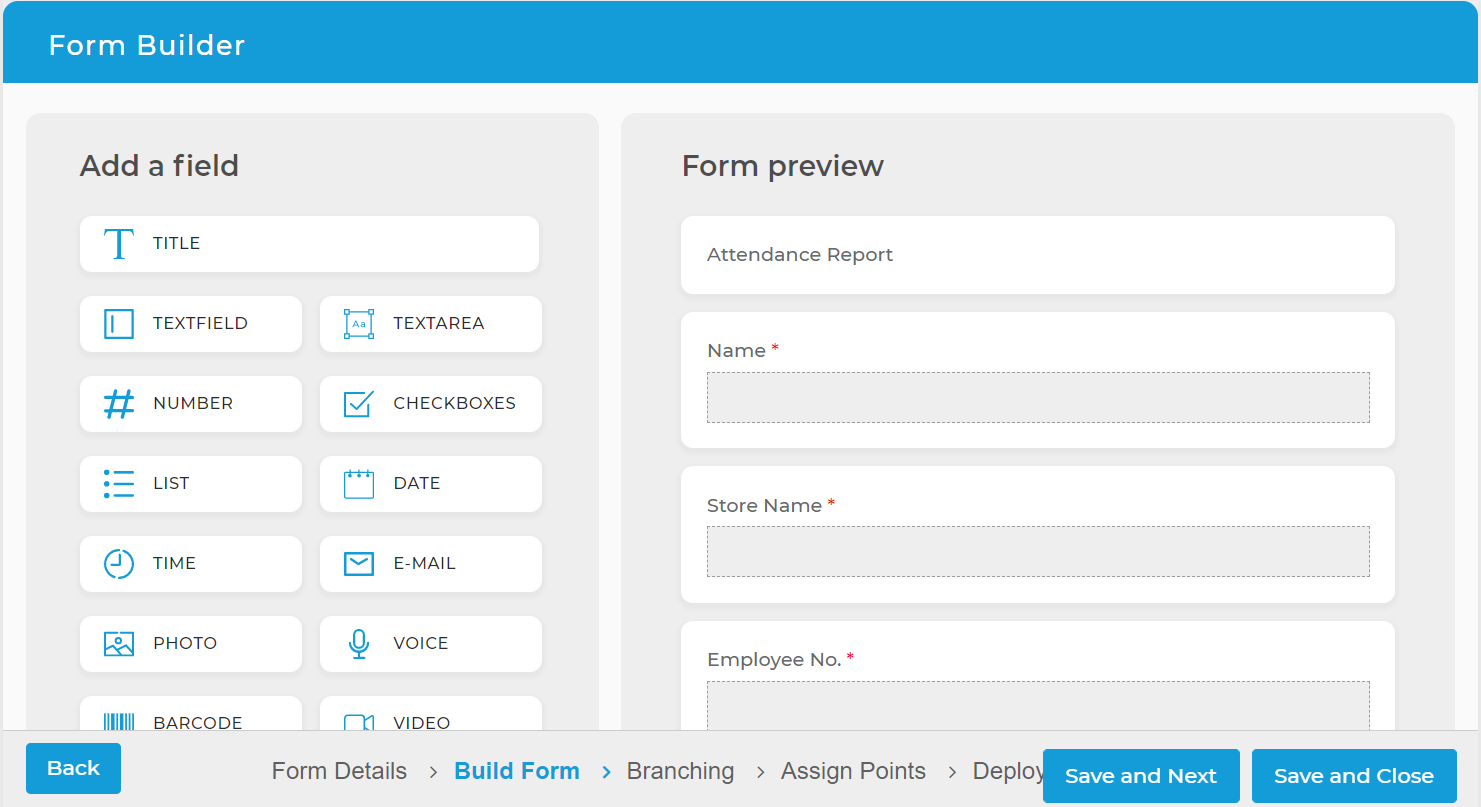
Task: Add a Title field using the T icon
Action: tap(309, 243)
